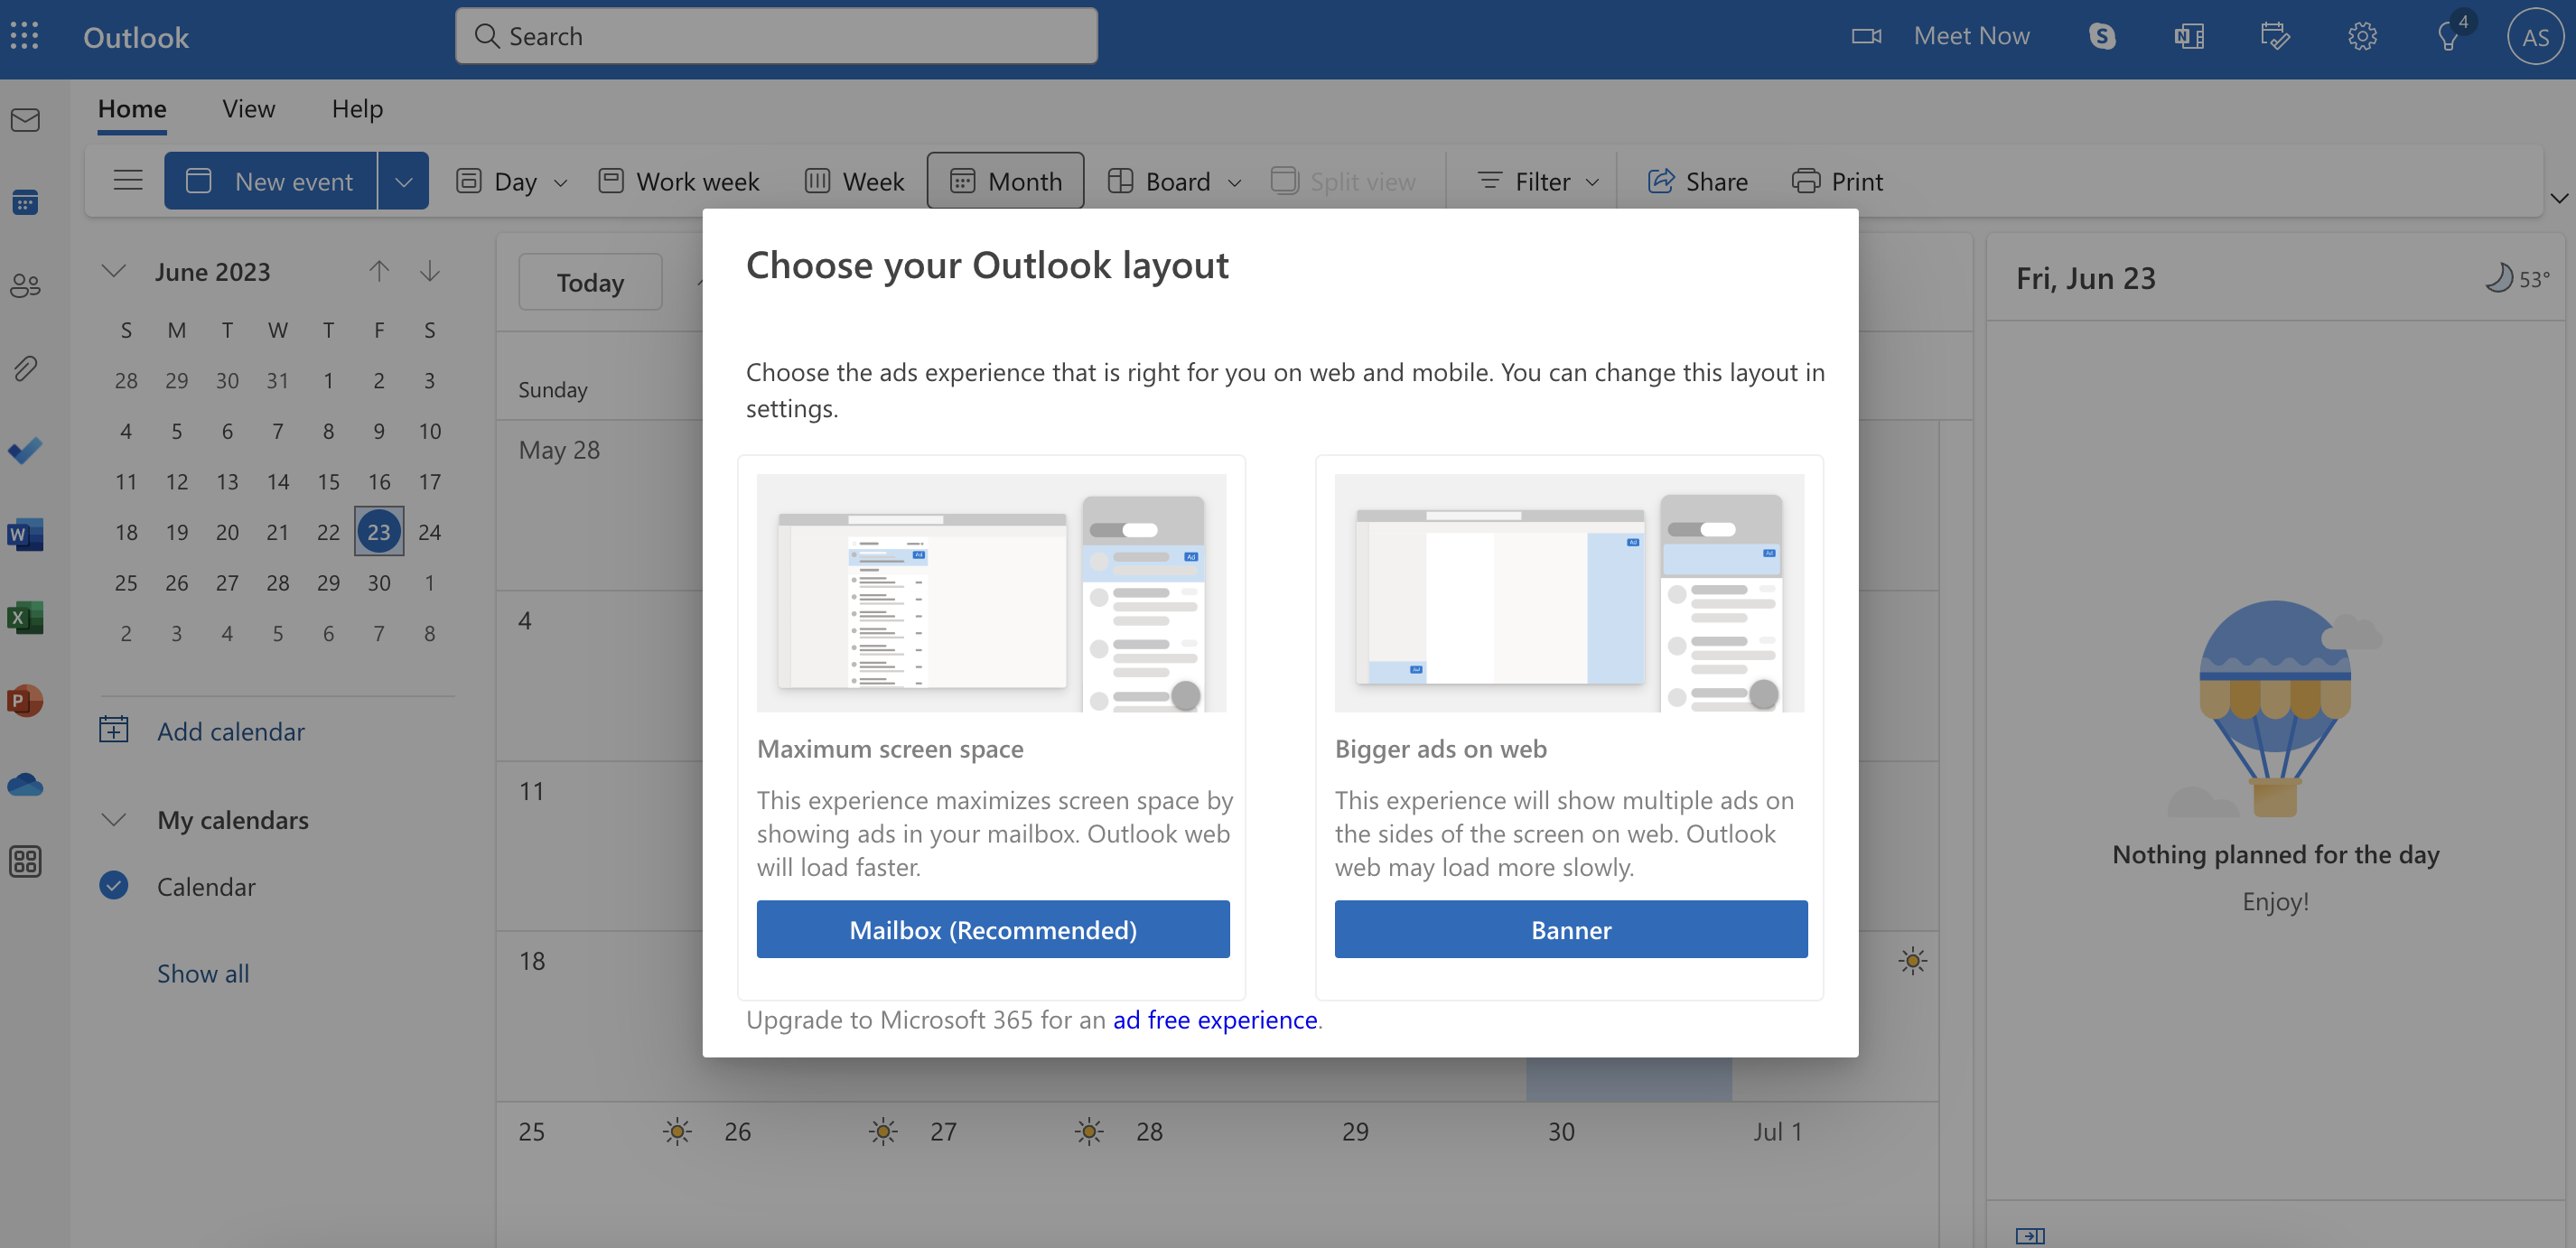Go to previous month with up arrow
Image resolution: width=2576 pixels, height=1248 pixels.
pyautogui.click(x=378, y=271)
